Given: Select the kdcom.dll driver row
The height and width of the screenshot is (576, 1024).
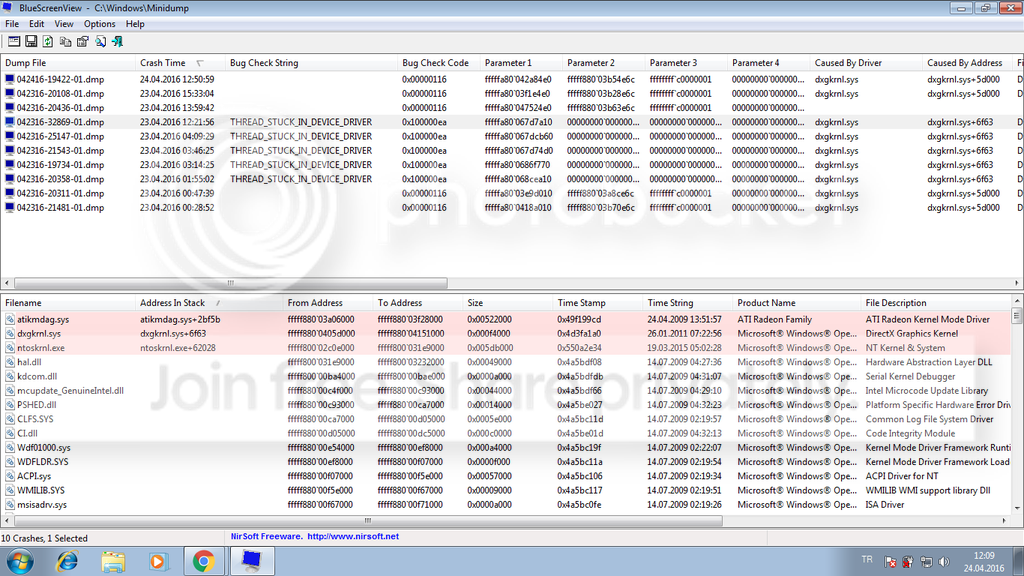Looking at the screenshot, I should click(506, 376).
